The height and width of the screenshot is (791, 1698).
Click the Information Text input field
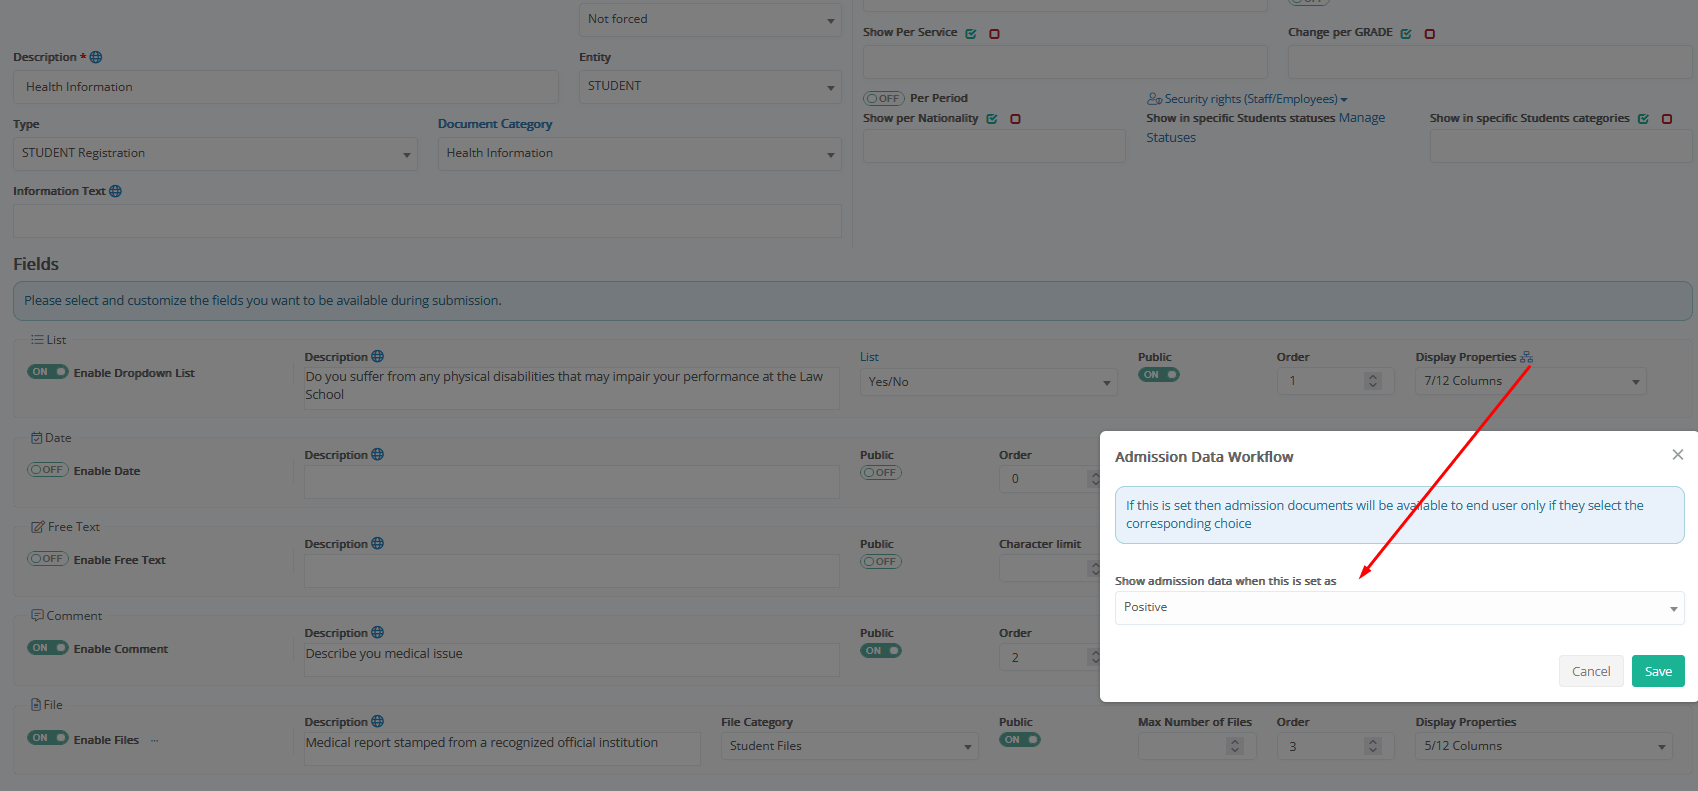click(x=427, y=221)
